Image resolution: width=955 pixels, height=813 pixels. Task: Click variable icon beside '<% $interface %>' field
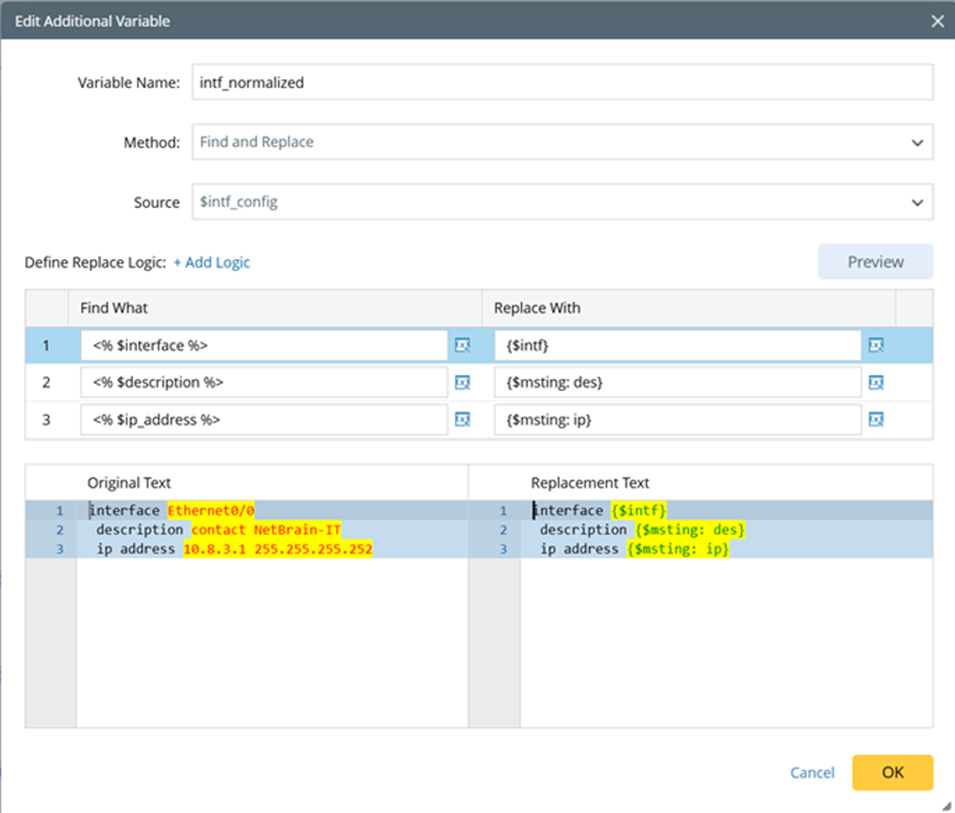pyautogui.click(x=462, y=345)
